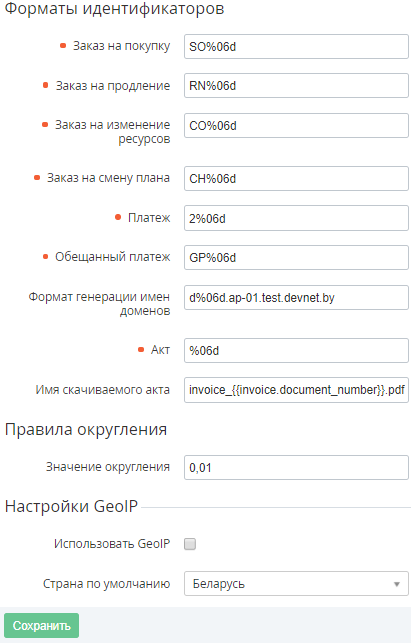Click the Правила округления heading

(x=86, y=430)
